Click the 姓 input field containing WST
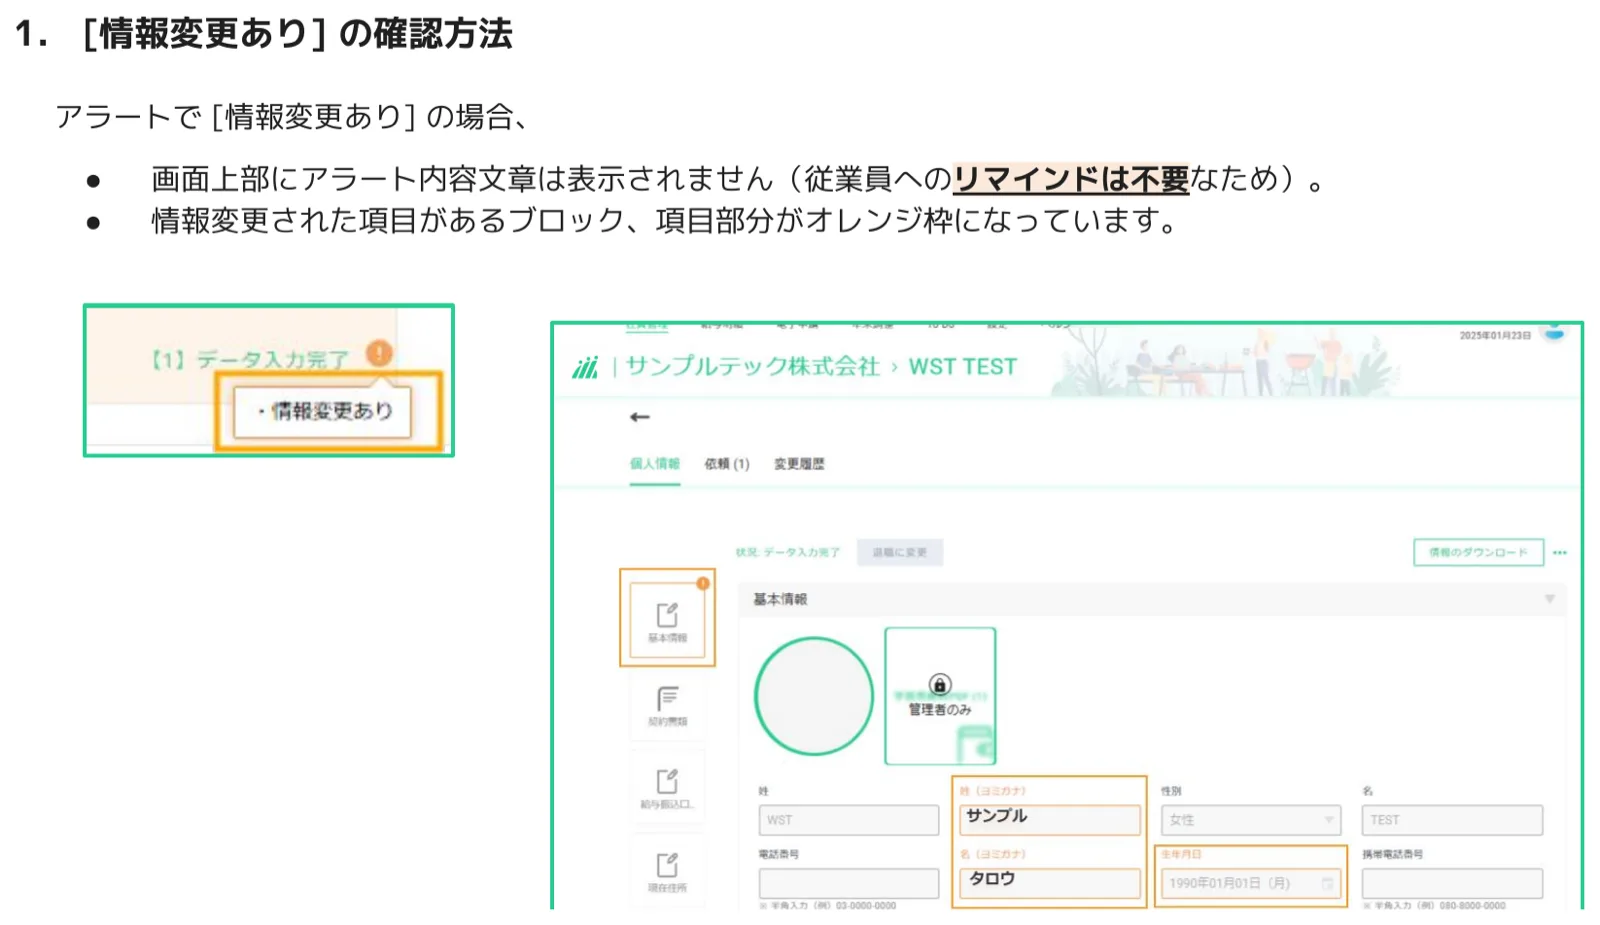The image size is (1600, 925). pos(849,820)
